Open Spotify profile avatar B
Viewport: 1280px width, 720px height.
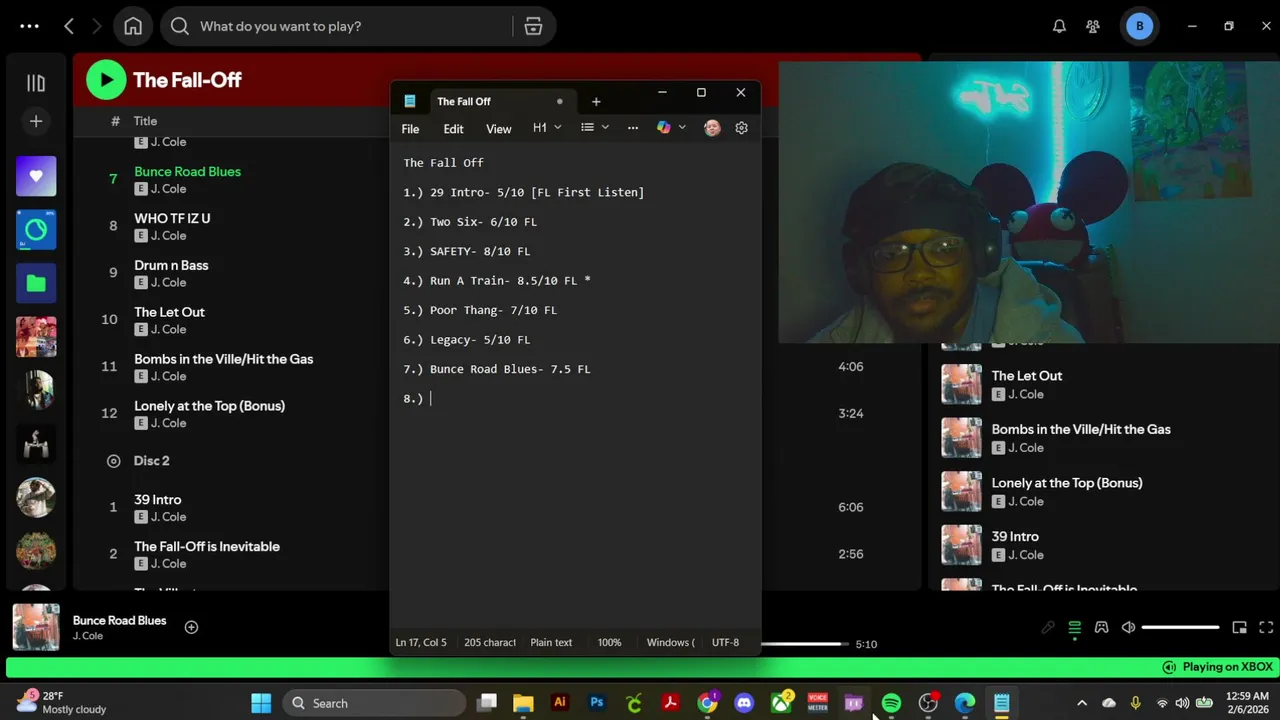coord(1139,26)
